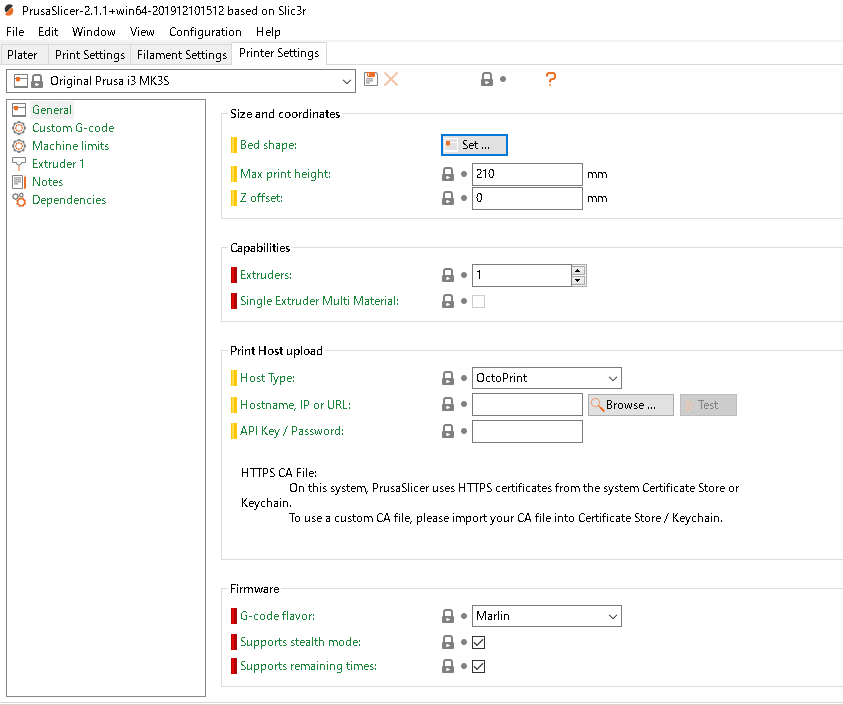Screen dimensions: 843x705
Task: Click the red marker beside Extruders
Action: coord(234,275)
